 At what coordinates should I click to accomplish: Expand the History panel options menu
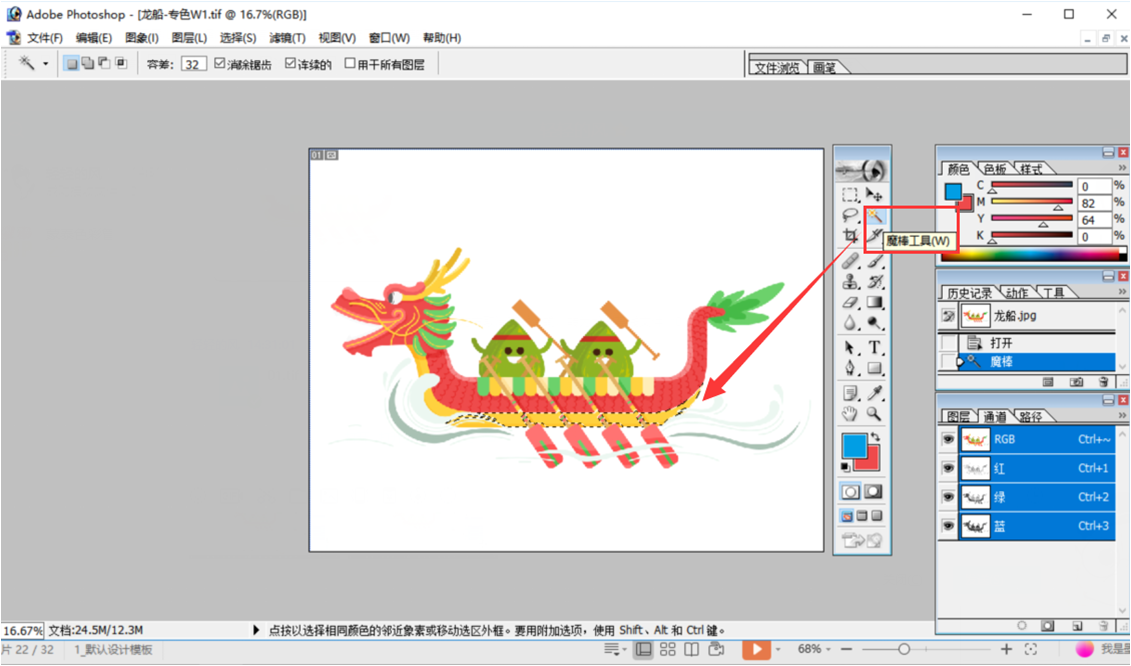click(x=1122, y=292)
